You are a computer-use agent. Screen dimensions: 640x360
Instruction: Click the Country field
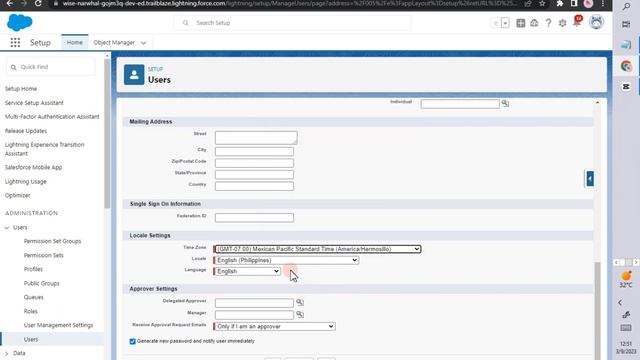pos(254,186)
